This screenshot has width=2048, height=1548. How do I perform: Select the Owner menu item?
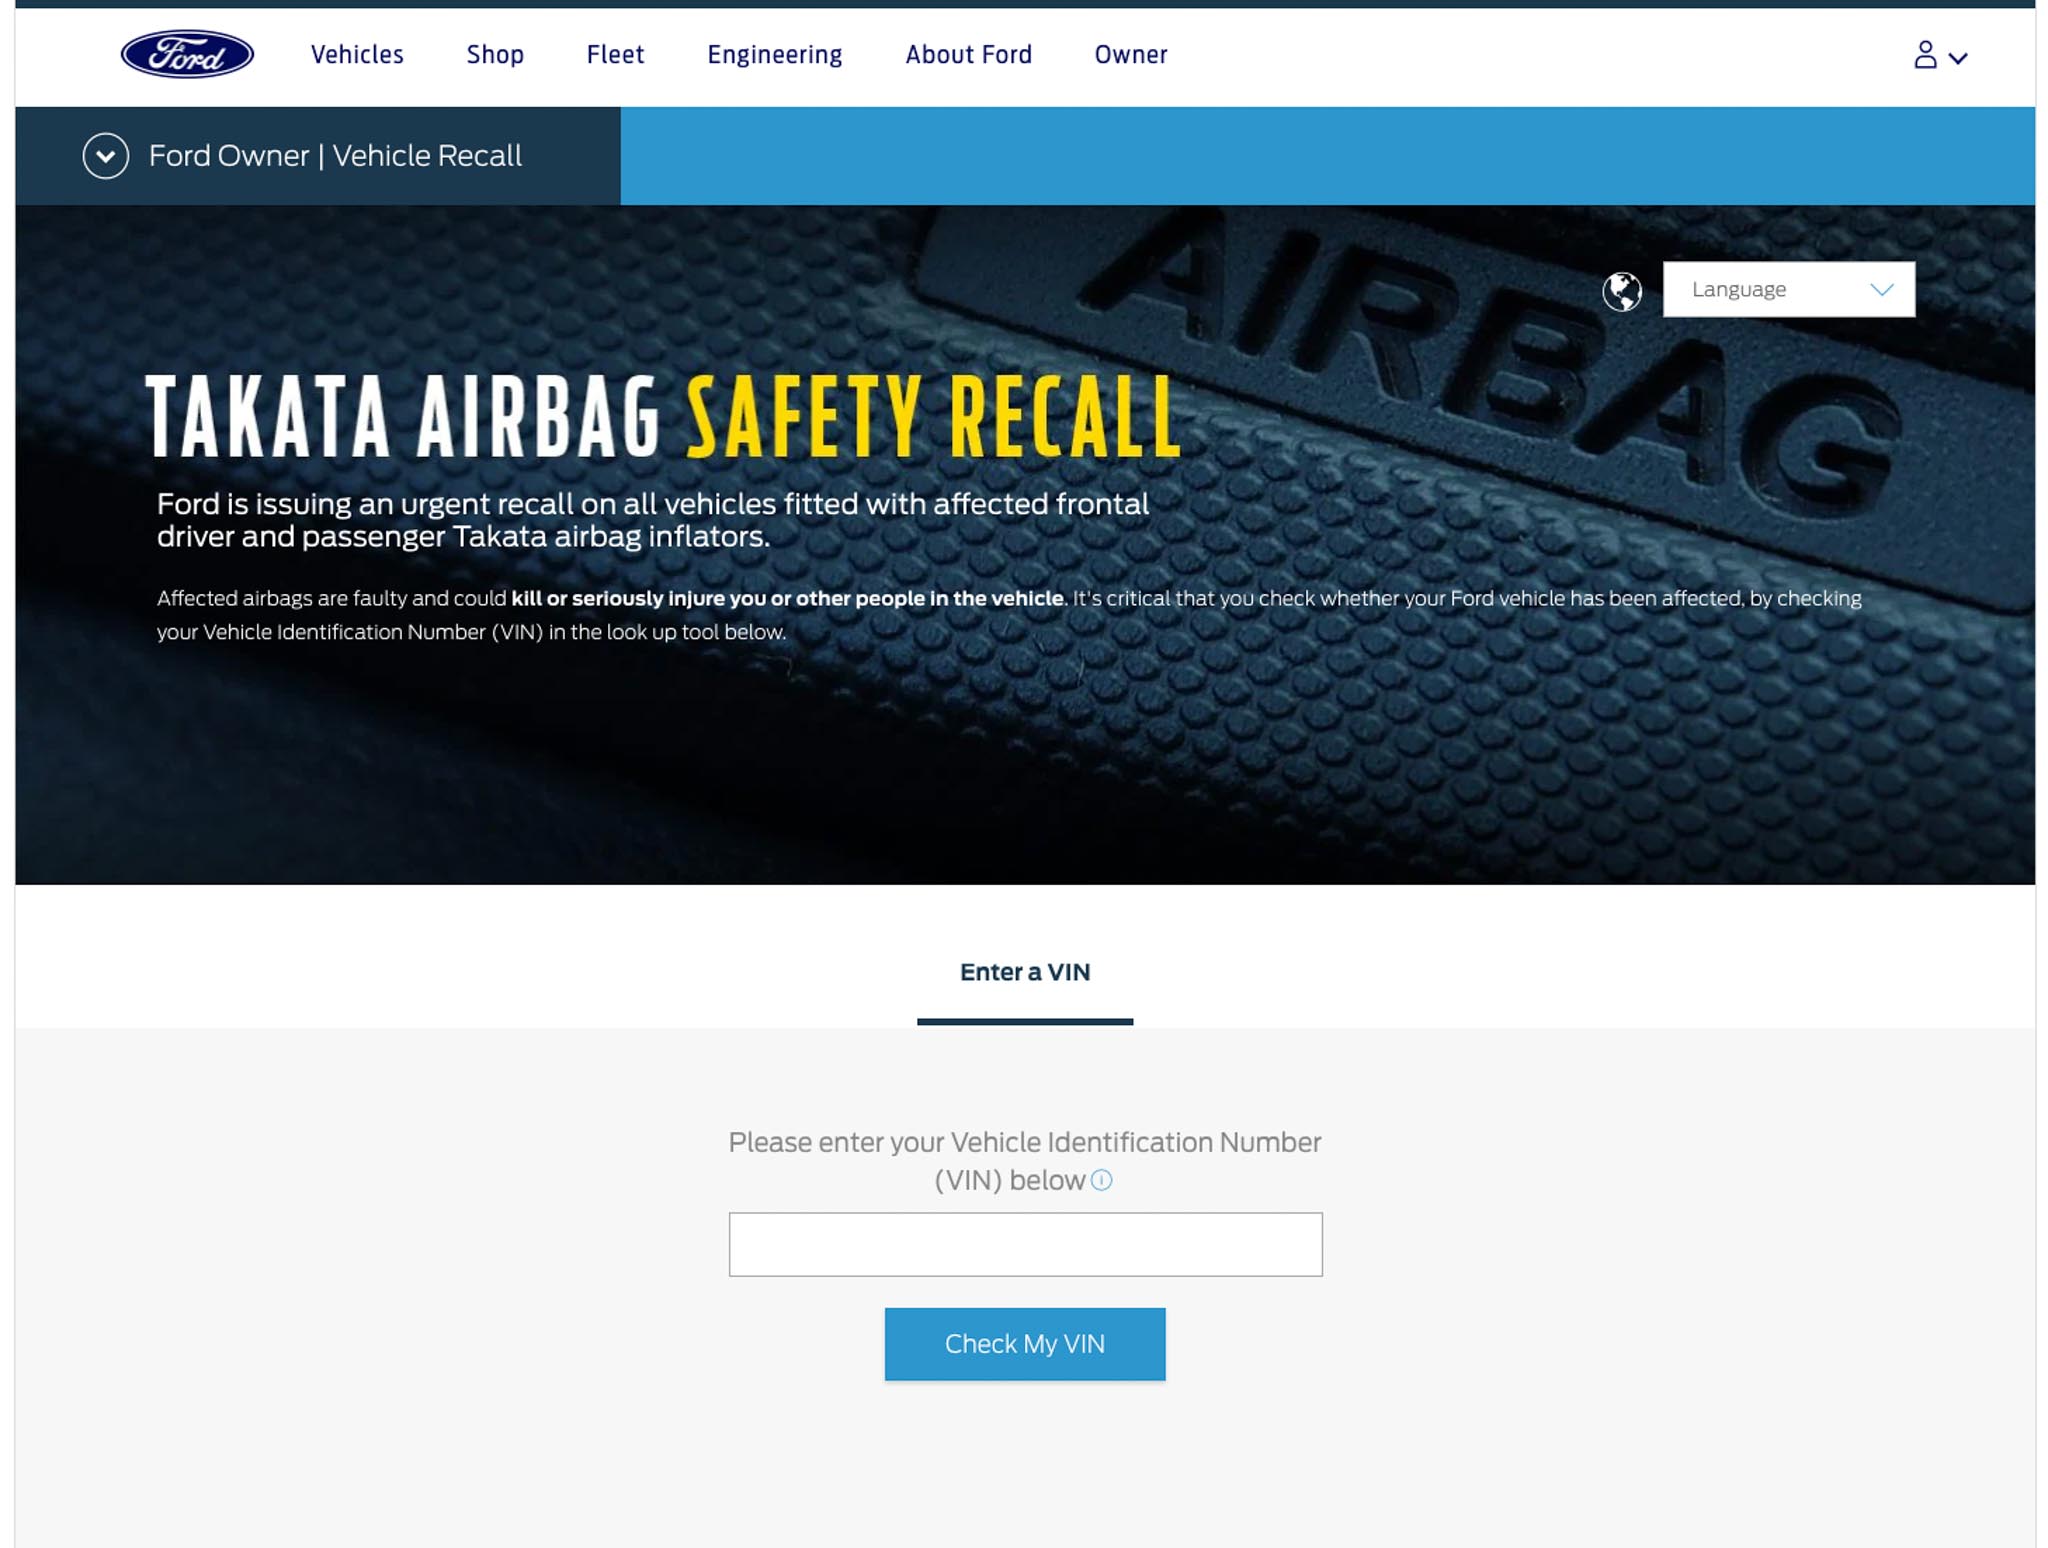point(1130,55)
